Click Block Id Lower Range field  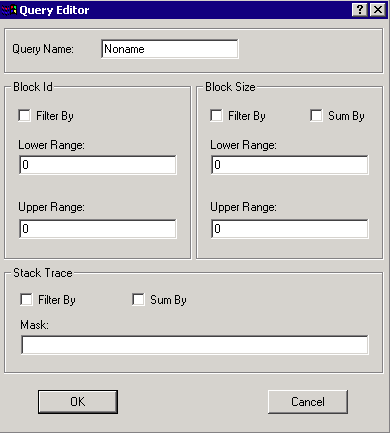[x=98, y=165]
